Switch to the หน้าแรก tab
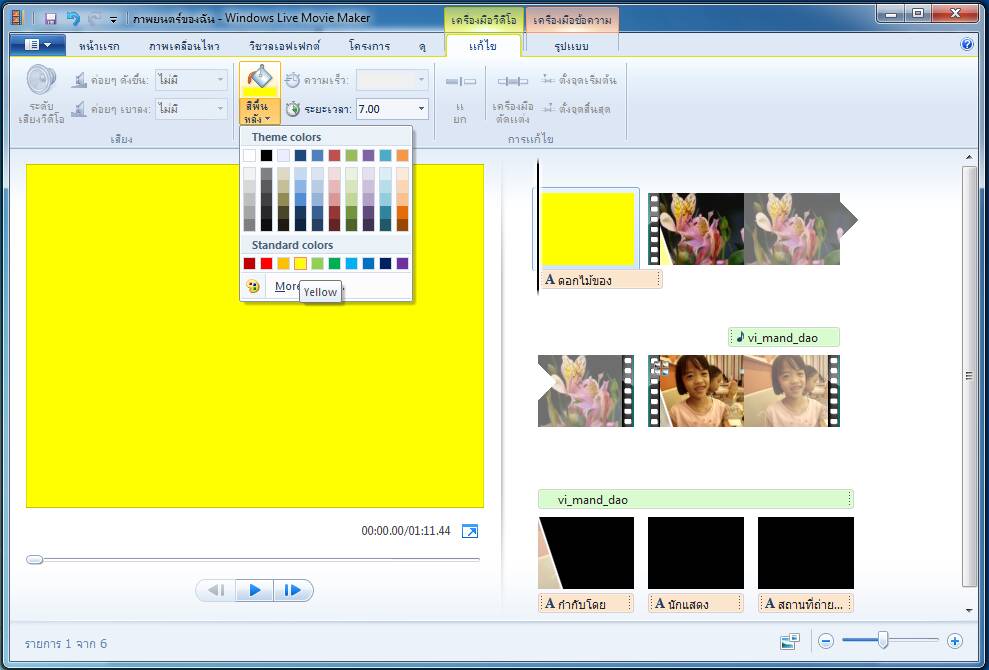The height and width of the screenshot is (670, 989). 100,46
